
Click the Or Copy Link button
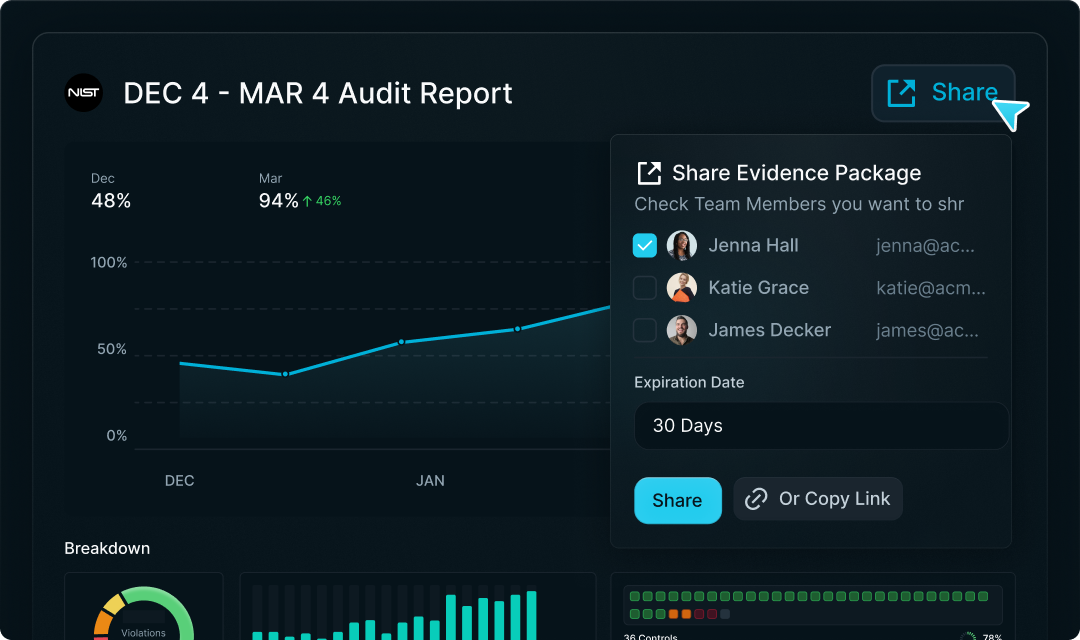(818, 499)
